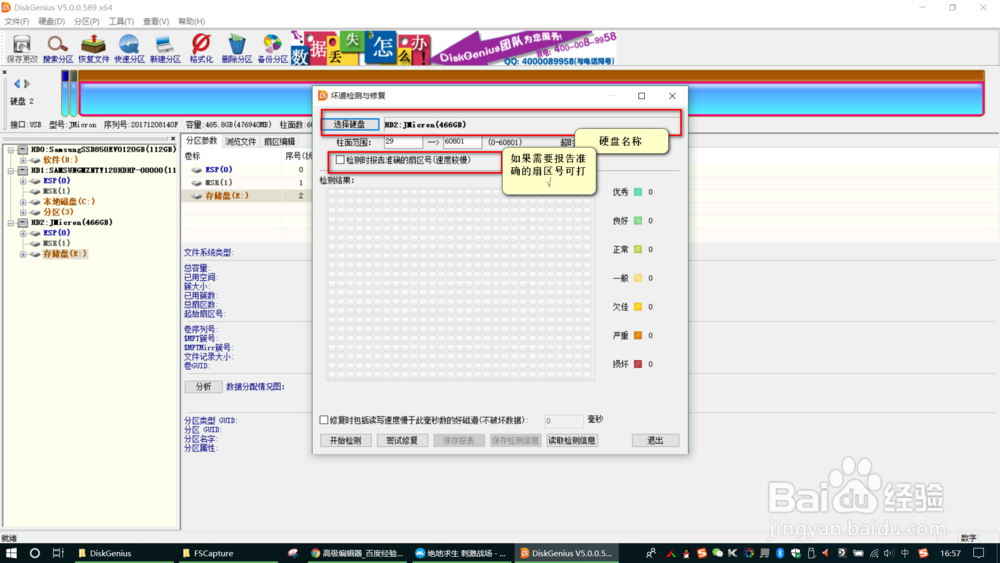
Task: Open the View (查看) menu
Action: pyautogui.click(x=156, y=21)
